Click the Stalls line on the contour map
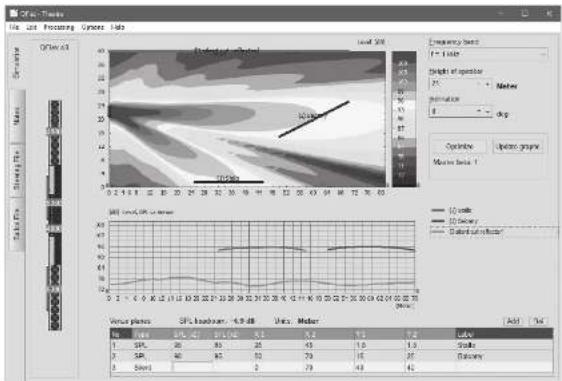Screen dimensions: 562x381 (228, 182)
